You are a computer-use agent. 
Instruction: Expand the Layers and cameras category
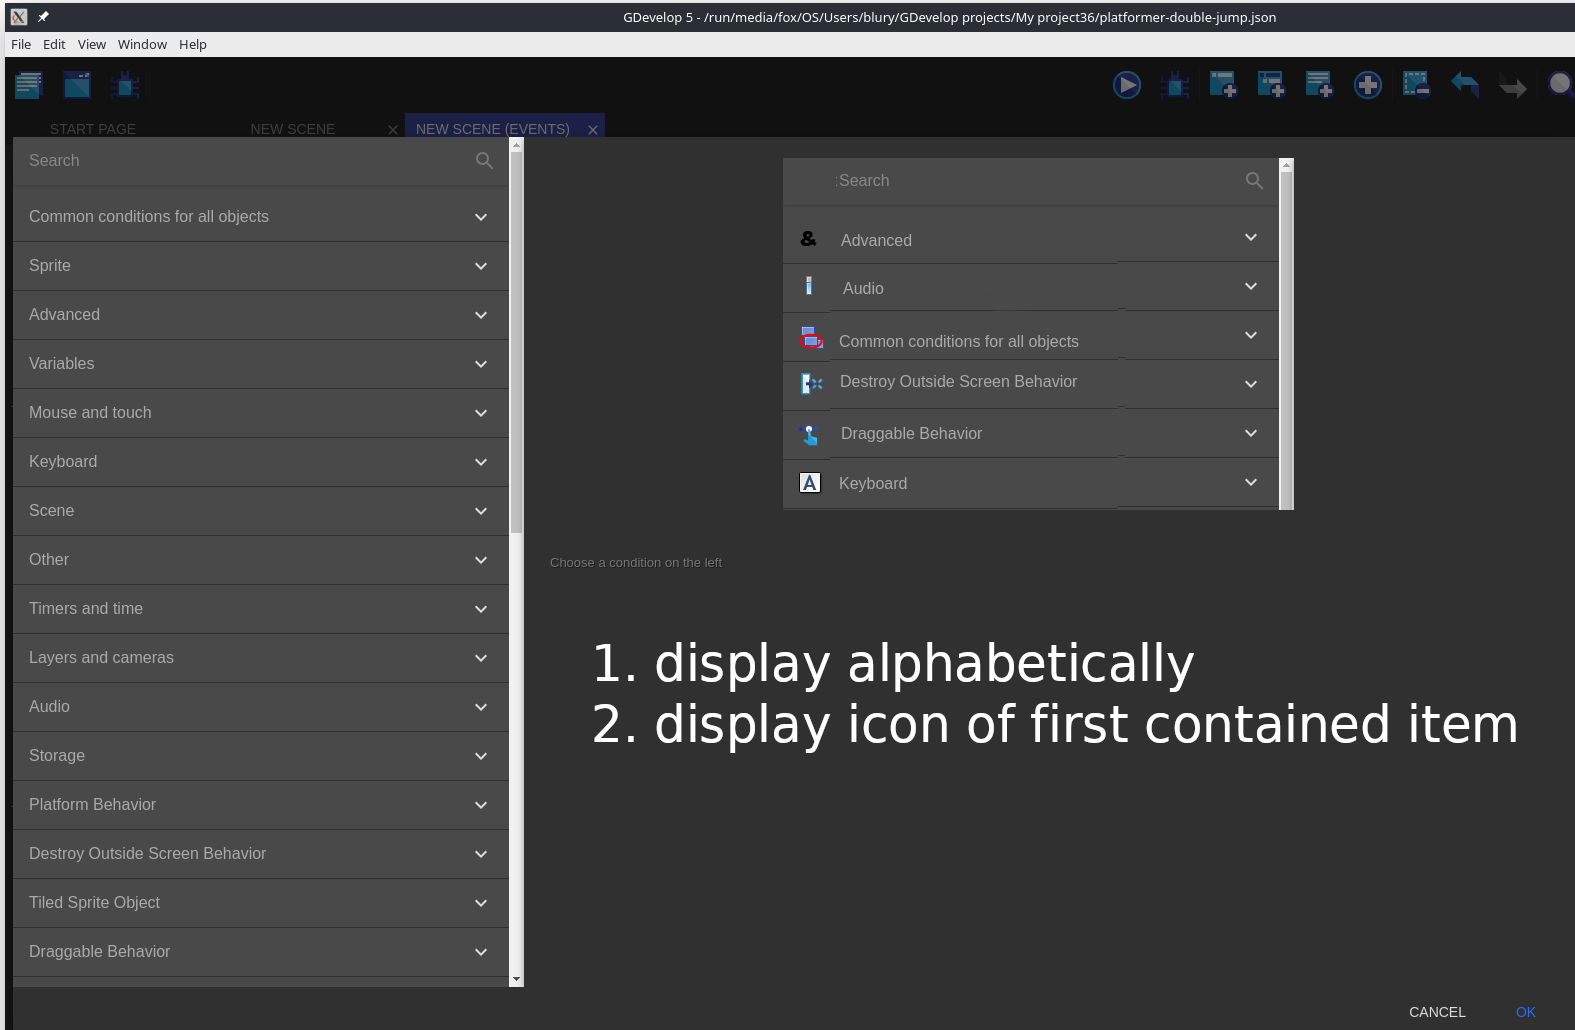tap(261, 658)
